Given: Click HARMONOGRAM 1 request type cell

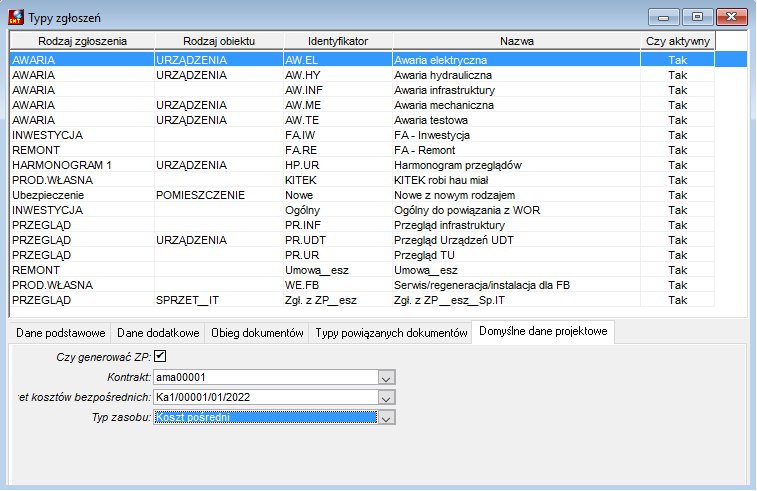Looking at the screenshot, I should pos(82,165).
